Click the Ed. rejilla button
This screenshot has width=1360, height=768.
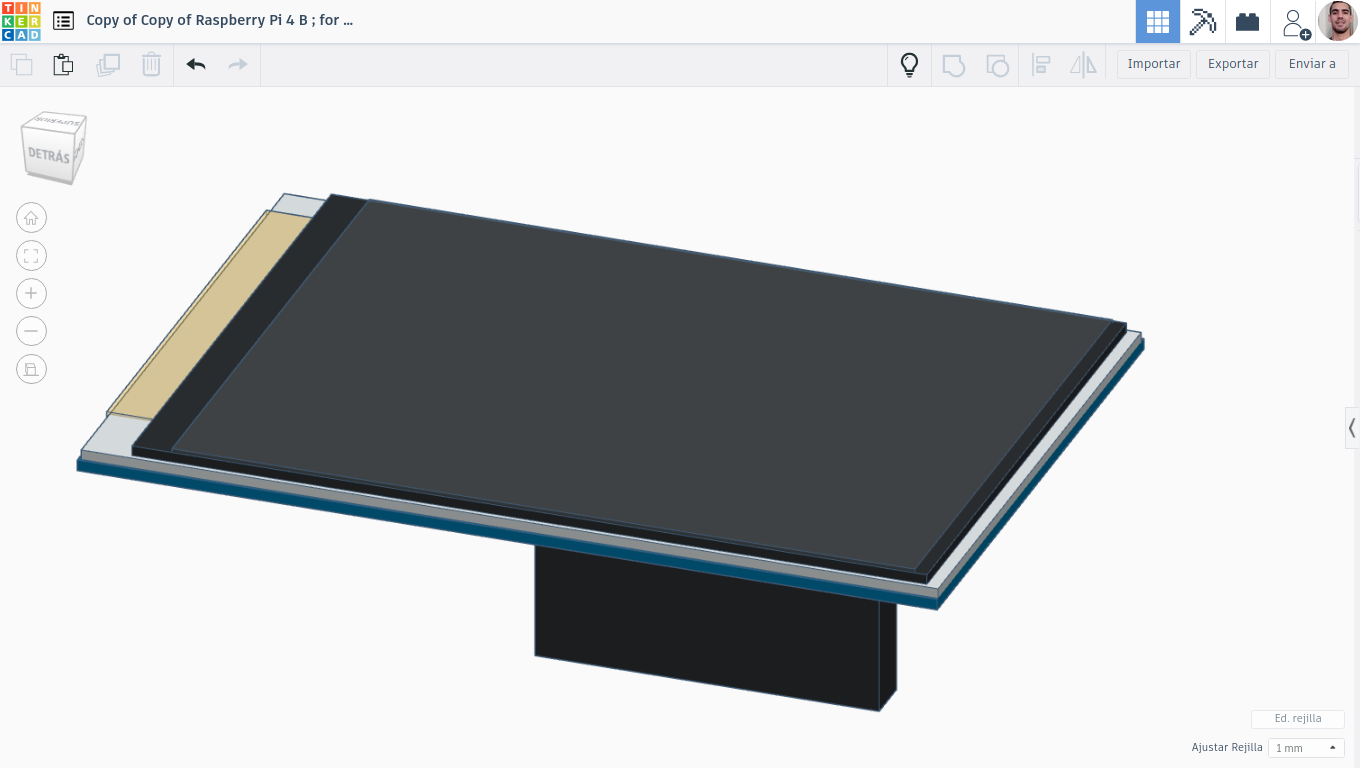1298,719
